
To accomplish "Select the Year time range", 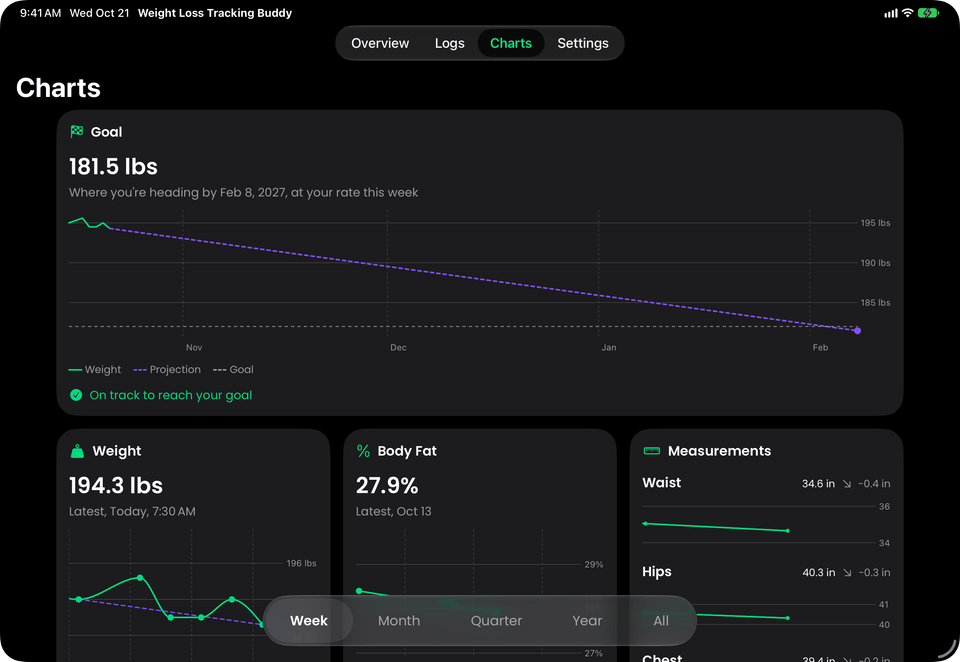I will coord(587,620).
